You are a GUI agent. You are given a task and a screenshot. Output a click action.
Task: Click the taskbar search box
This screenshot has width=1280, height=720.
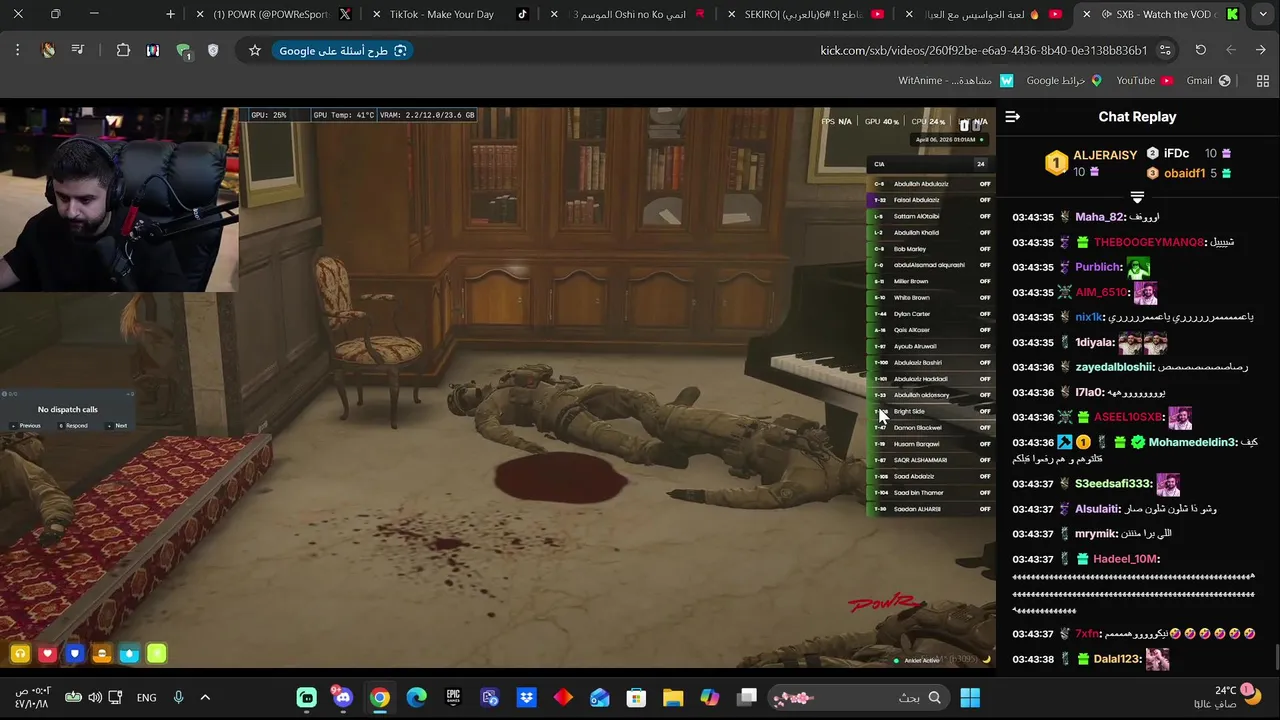(x=860, y=697)
